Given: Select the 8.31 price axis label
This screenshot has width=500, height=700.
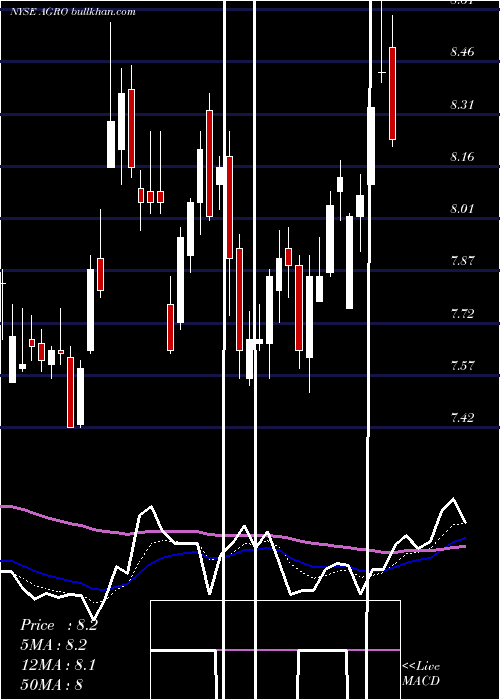Looking at the screenshot, I should pos(462,105).
